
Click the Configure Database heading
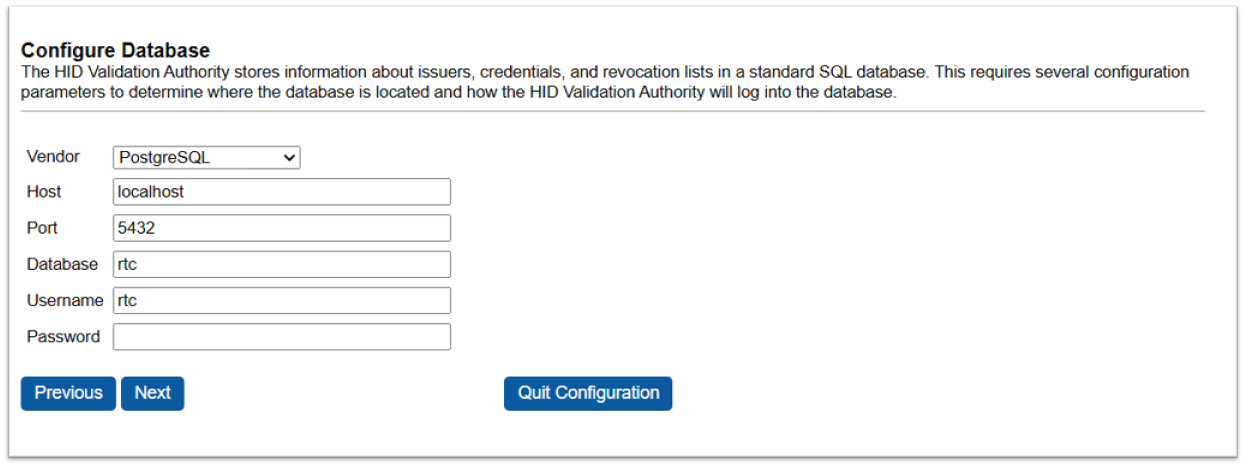pos(115,50)
